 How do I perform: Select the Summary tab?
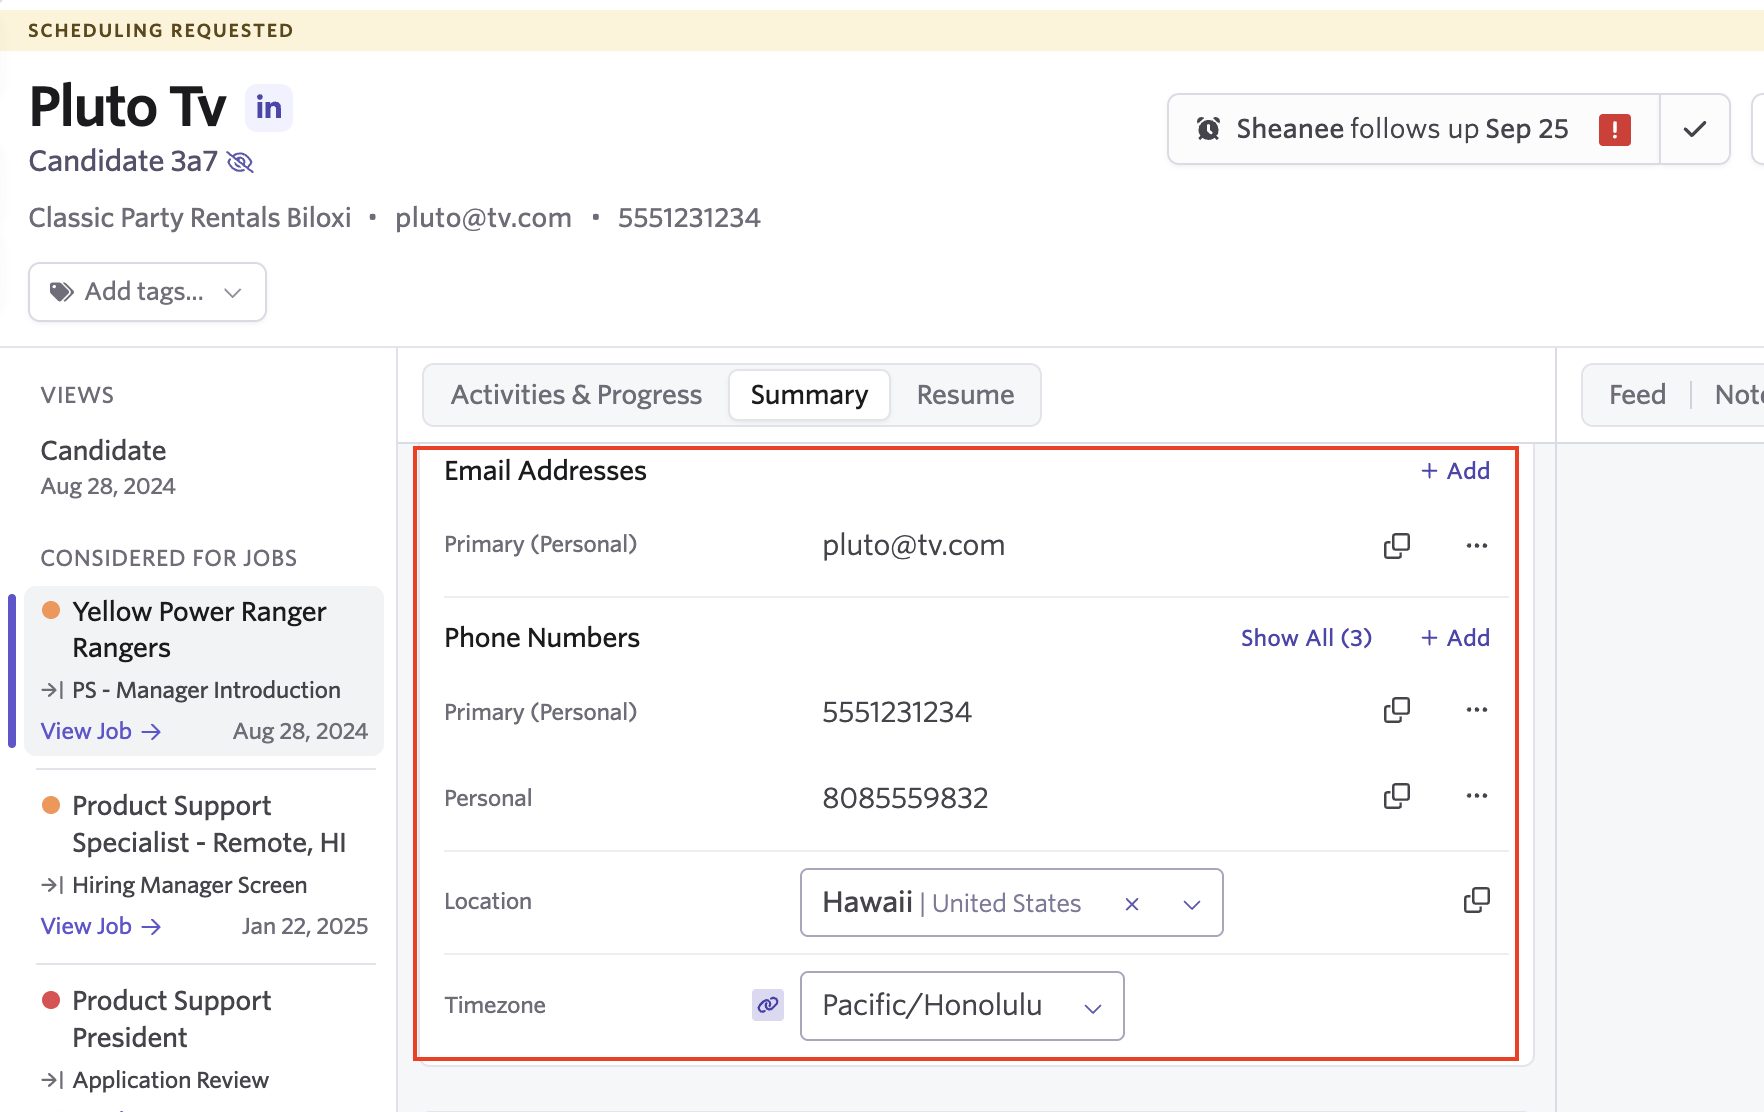[809, 395]
